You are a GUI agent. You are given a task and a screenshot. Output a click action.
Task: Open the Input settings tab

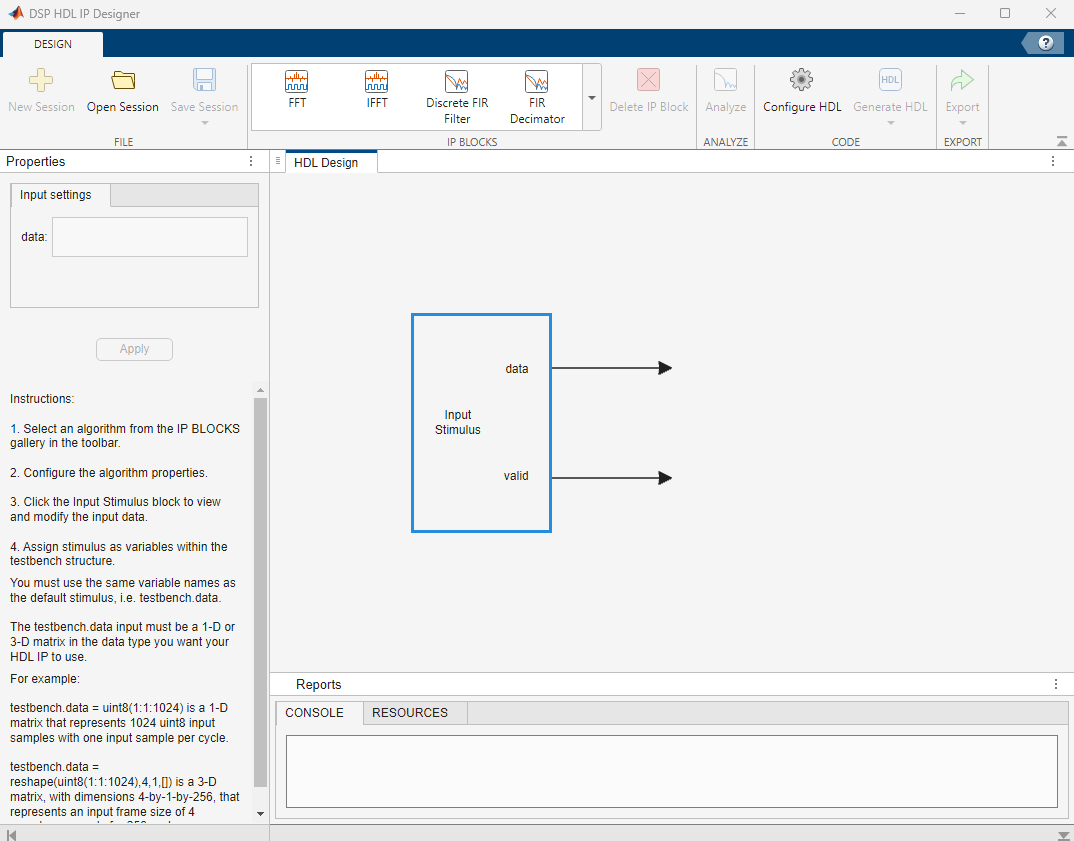point(56,195)
